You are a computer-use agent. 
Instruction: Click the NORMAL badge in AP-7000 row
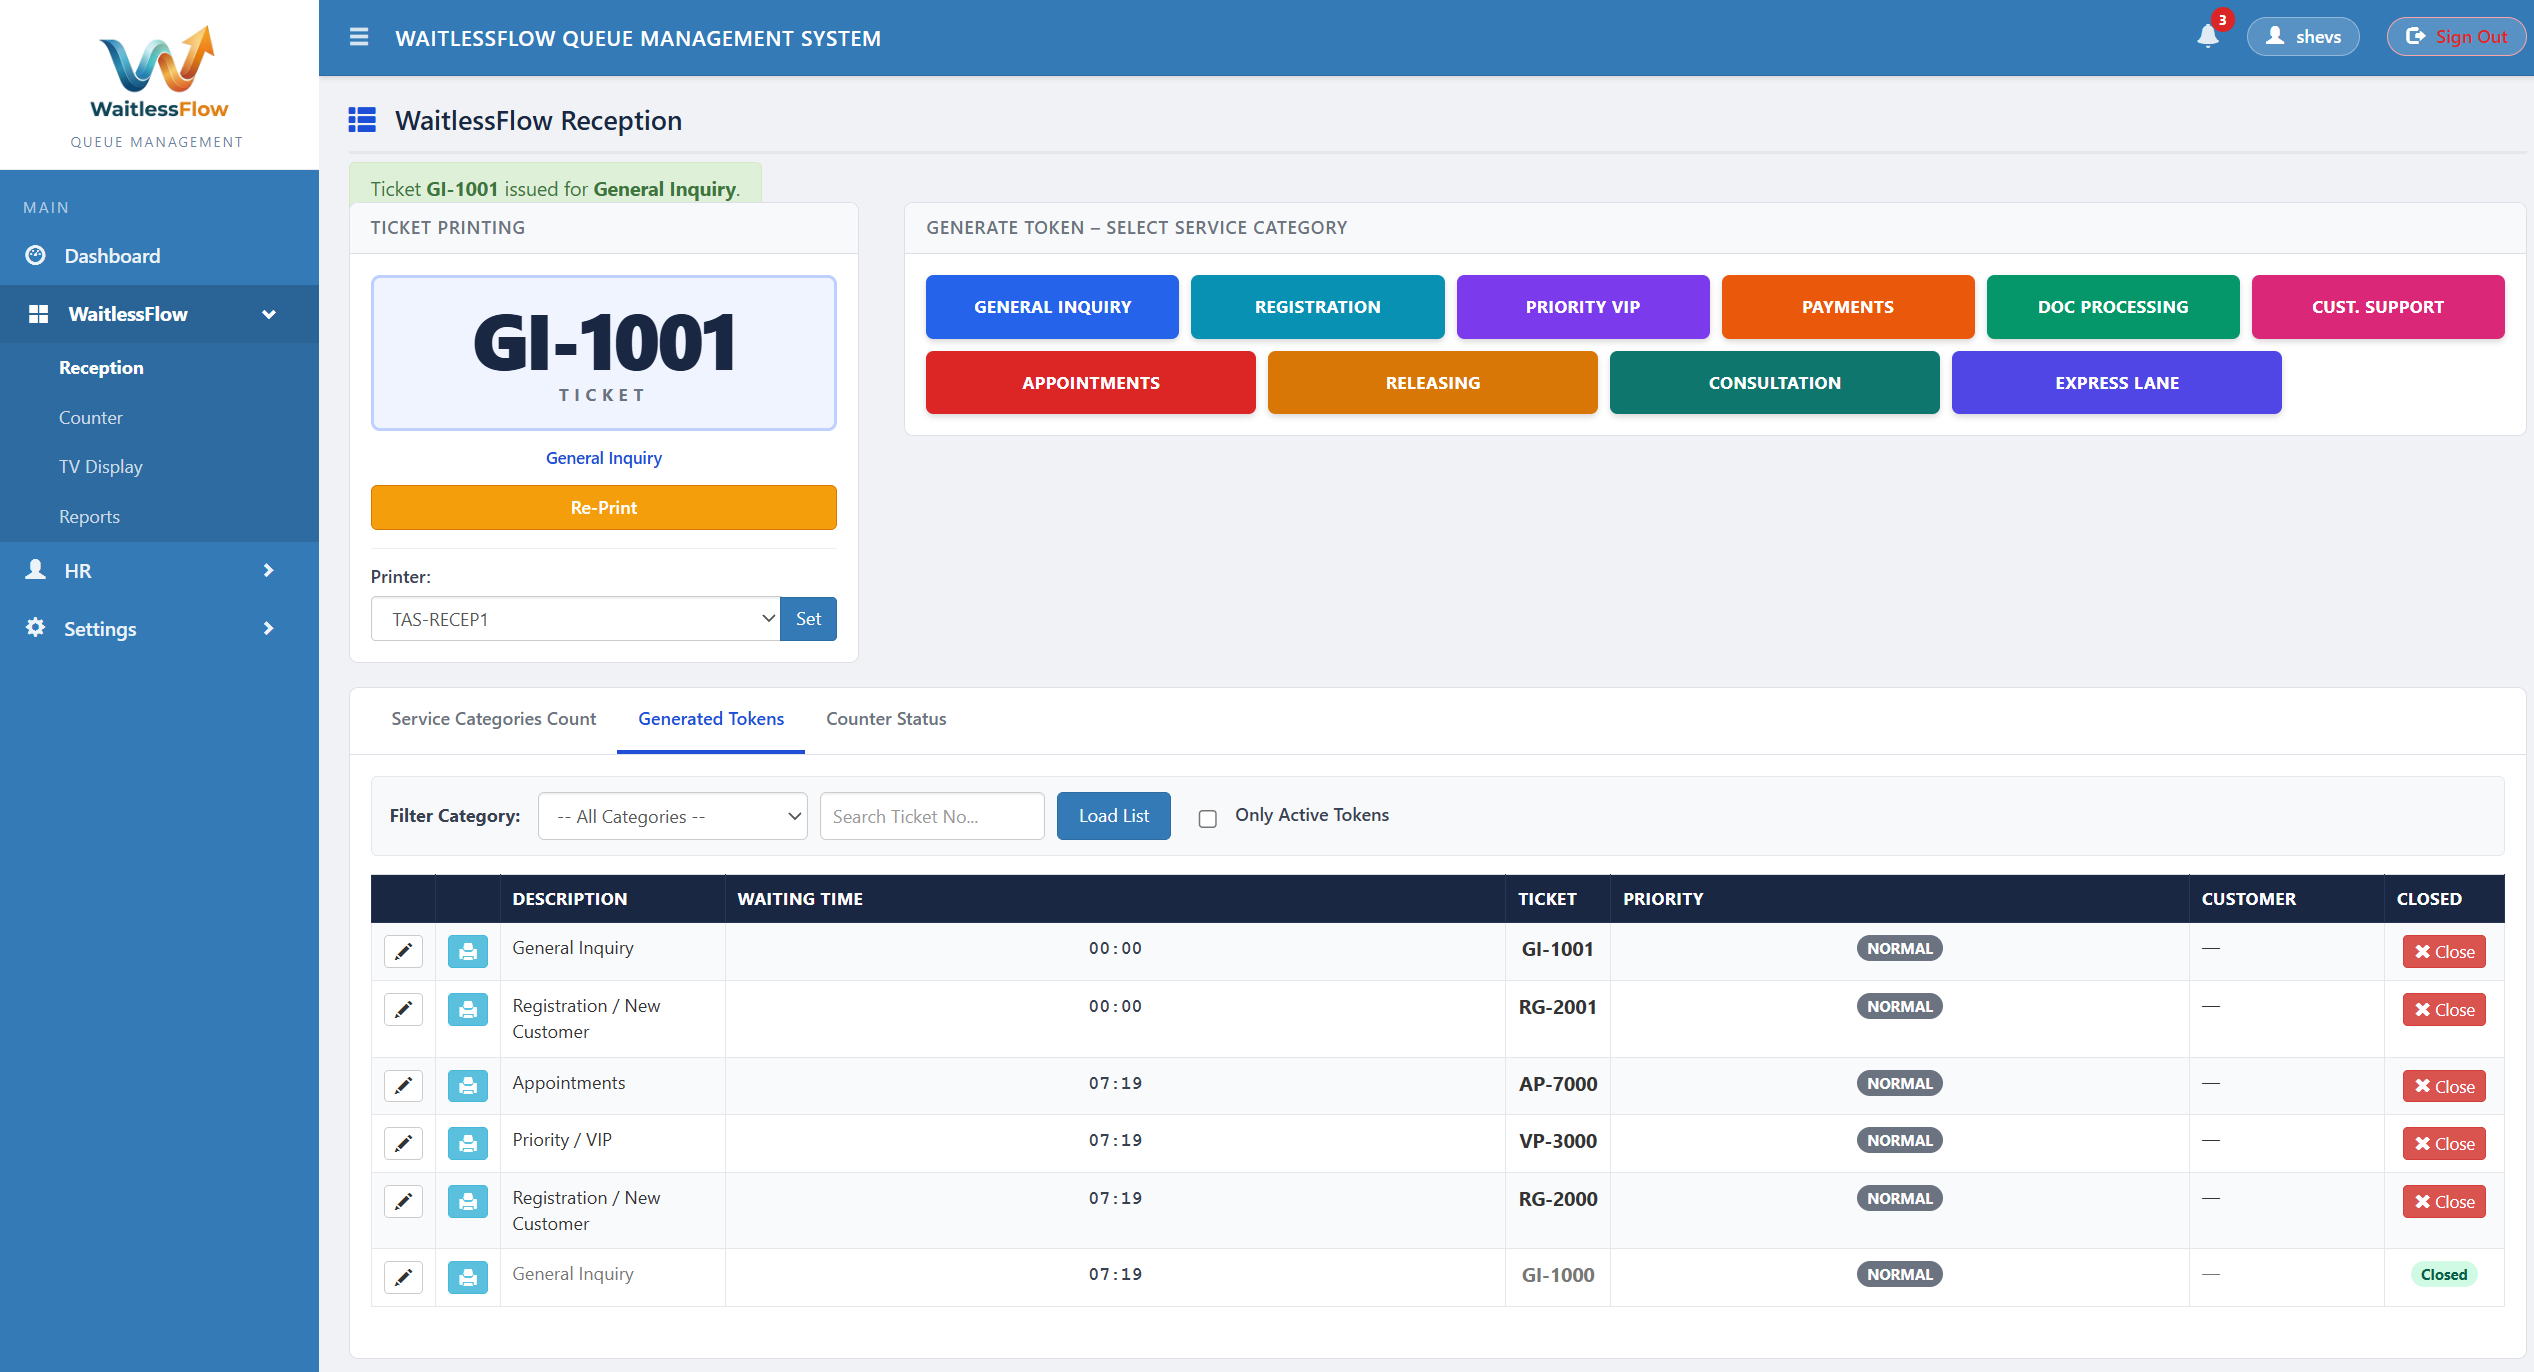pos(1899,1083)
